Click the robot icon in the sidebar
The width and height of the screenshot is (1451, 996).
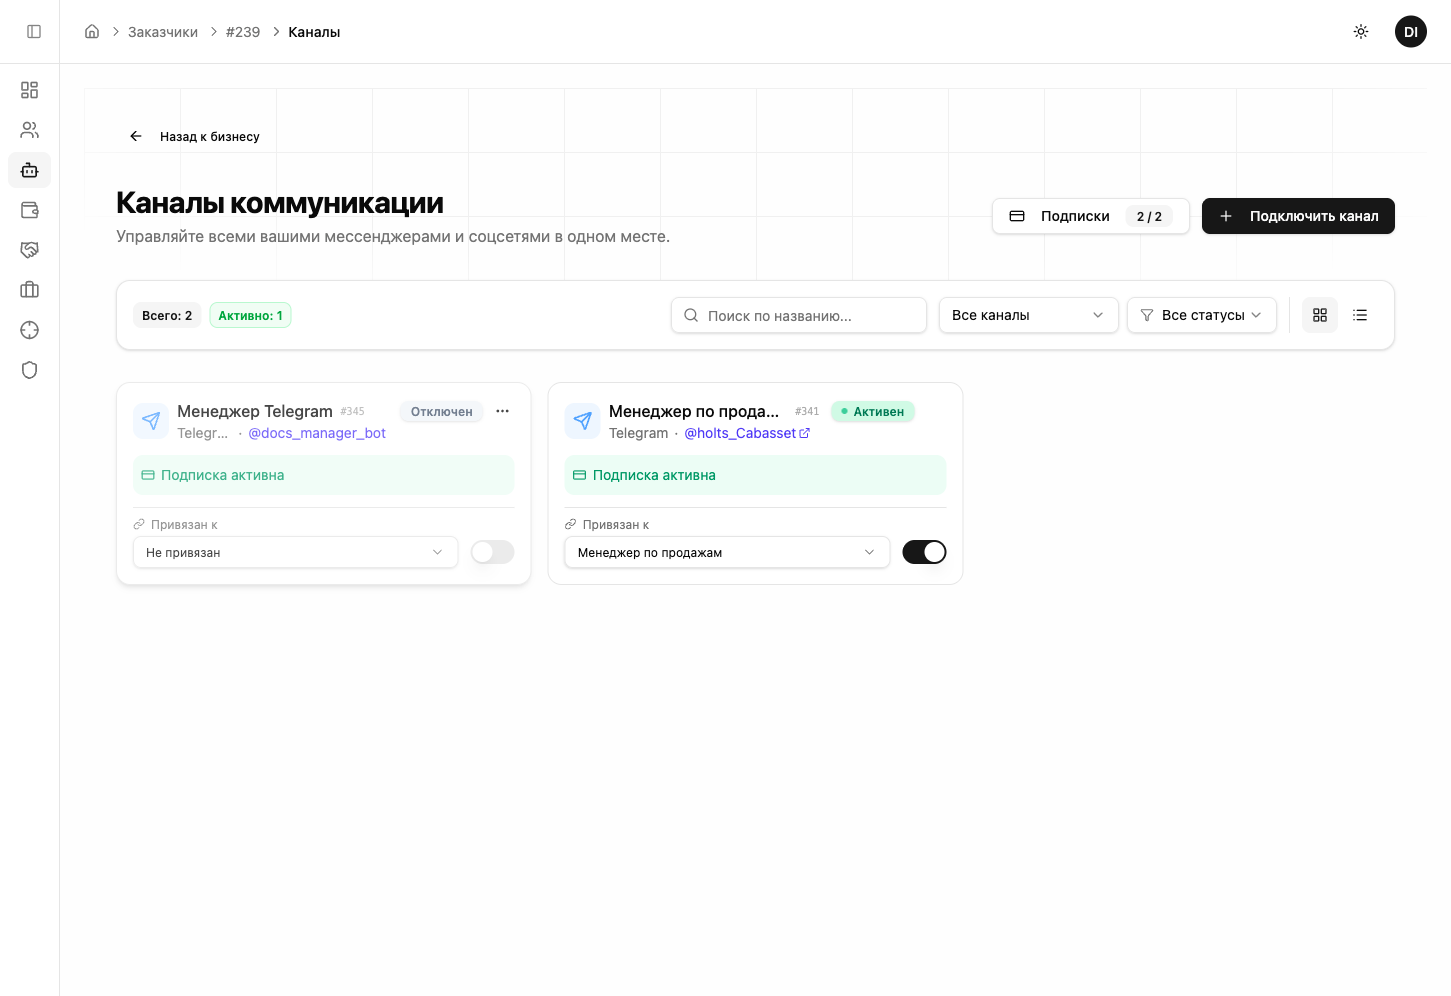29,170
